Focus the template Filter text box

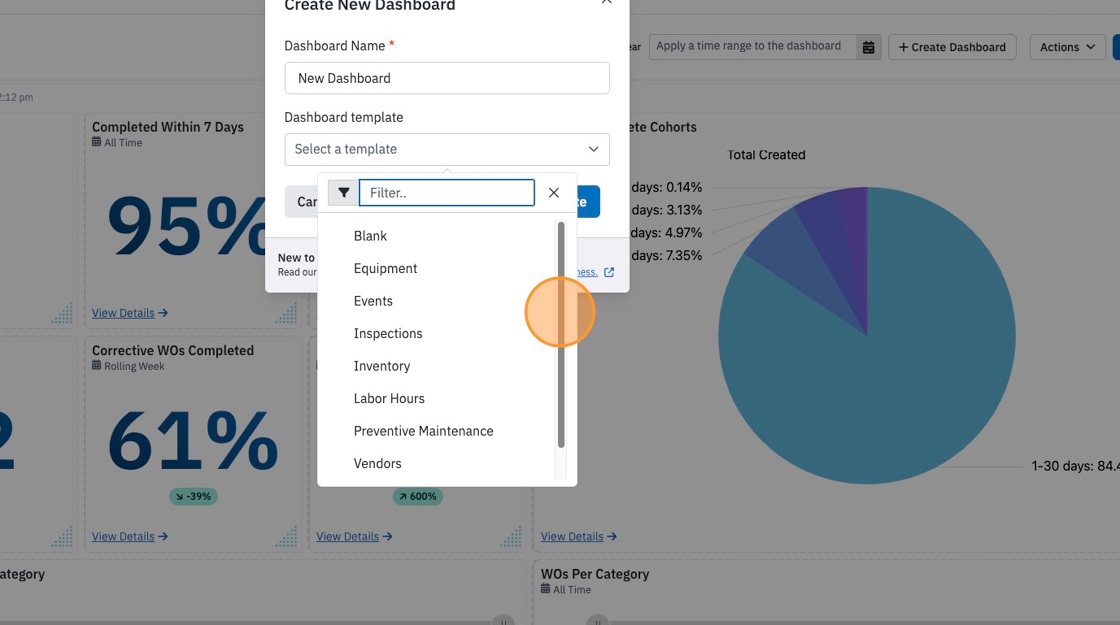point(447,193)
